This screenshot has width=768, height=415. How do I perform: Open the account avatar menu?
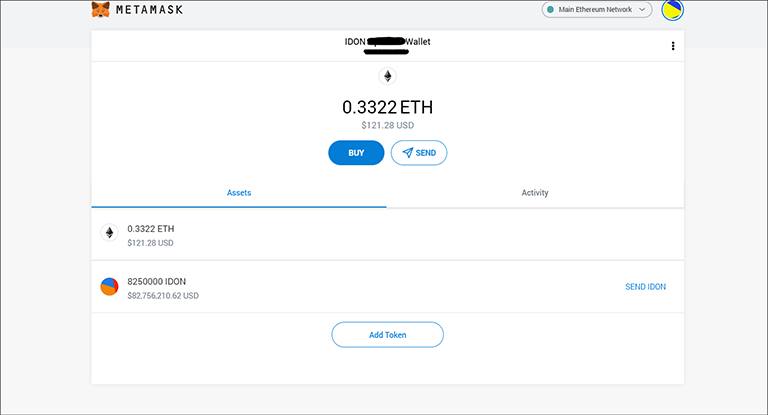tap(672, 10)
